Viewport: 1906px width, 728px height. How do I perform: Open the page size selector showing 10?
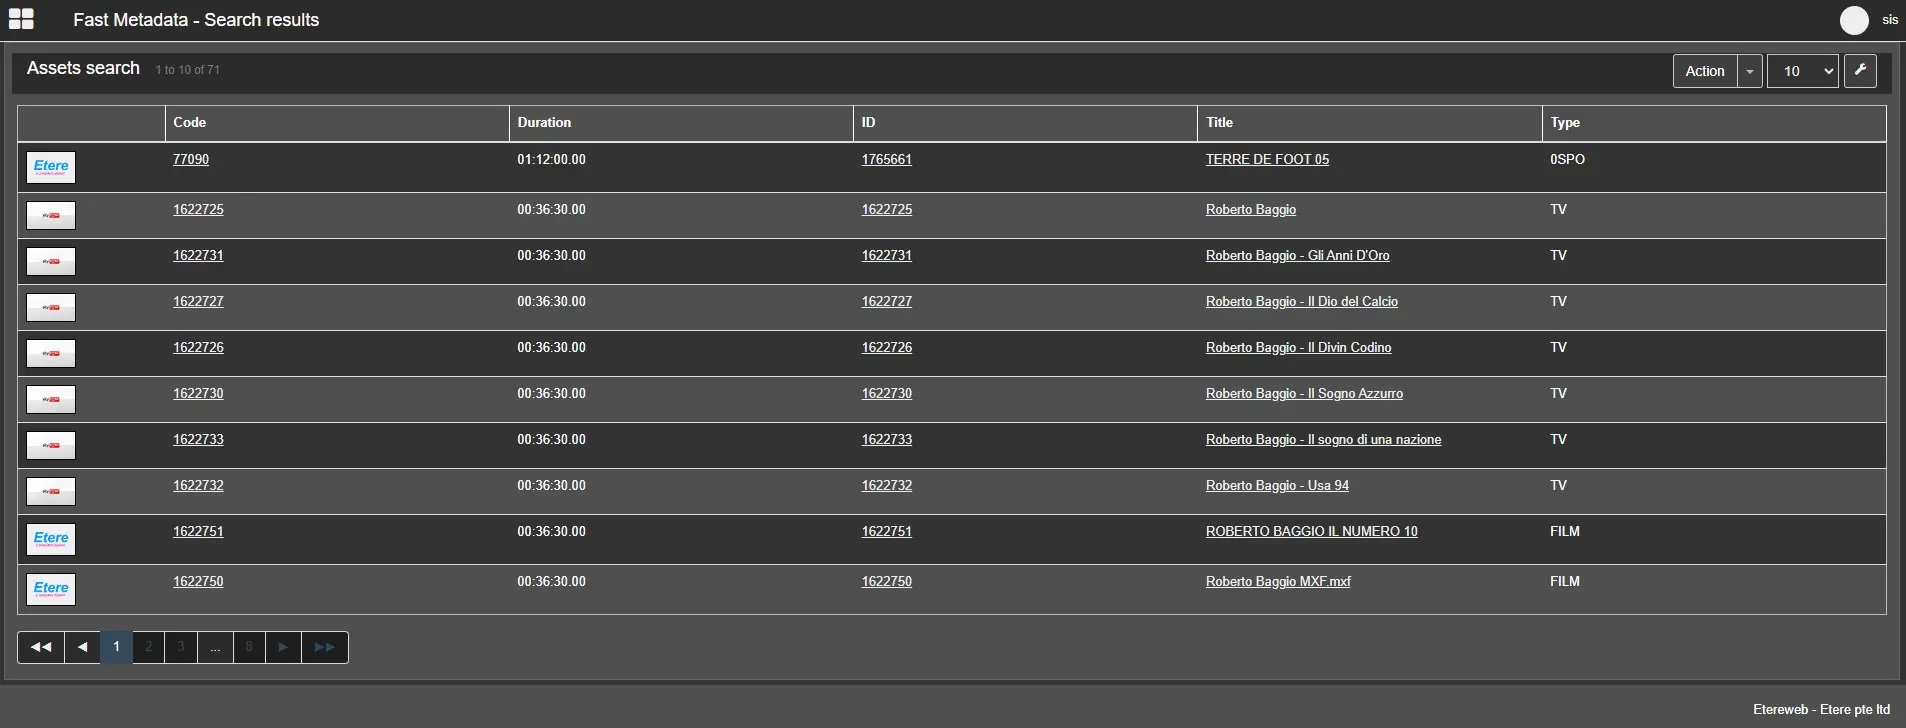pos(1802,71)
